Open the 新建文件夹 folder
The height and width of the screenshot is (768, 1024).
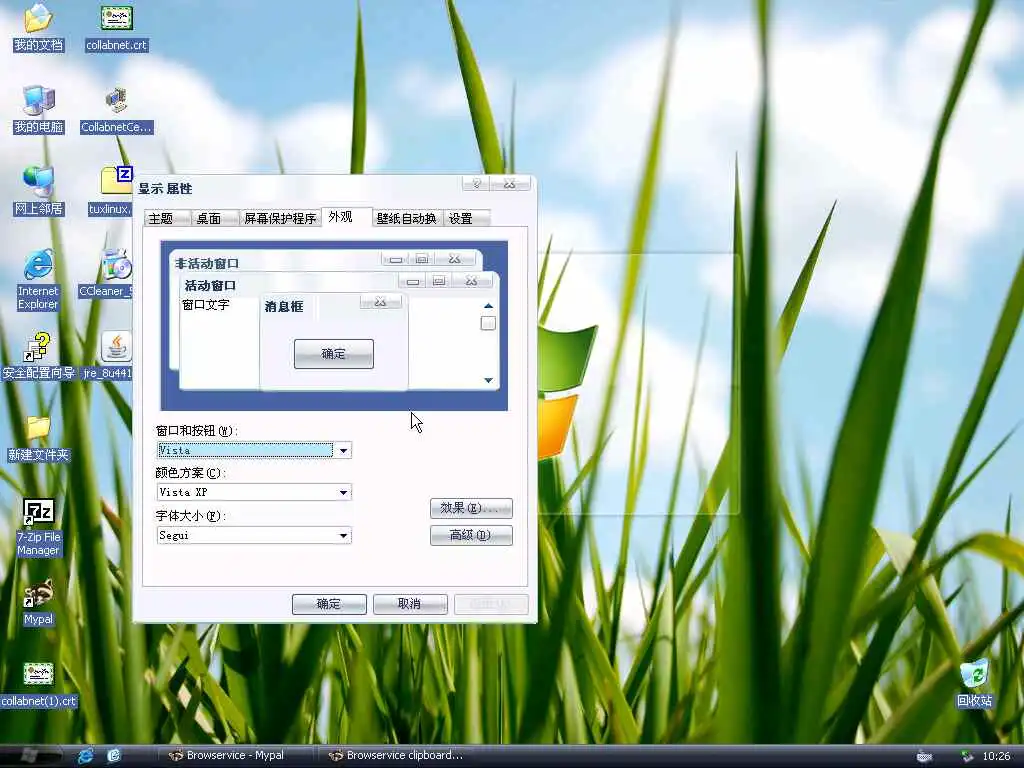(39, 439)
